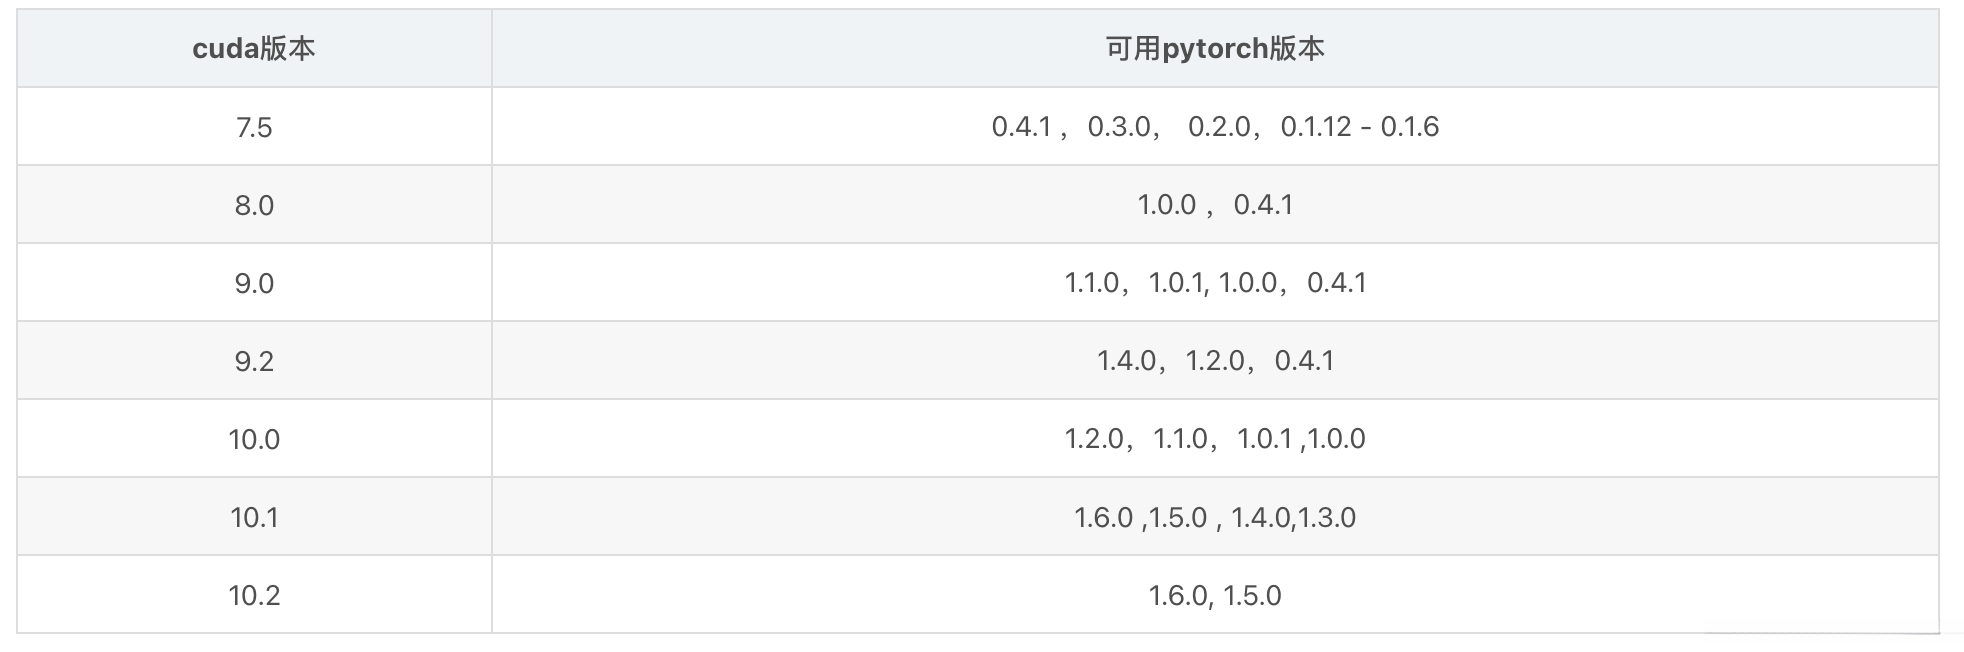
Task: Click the 0.1.12 - 0.1.6 version range
Action: tap(1359, 127)
